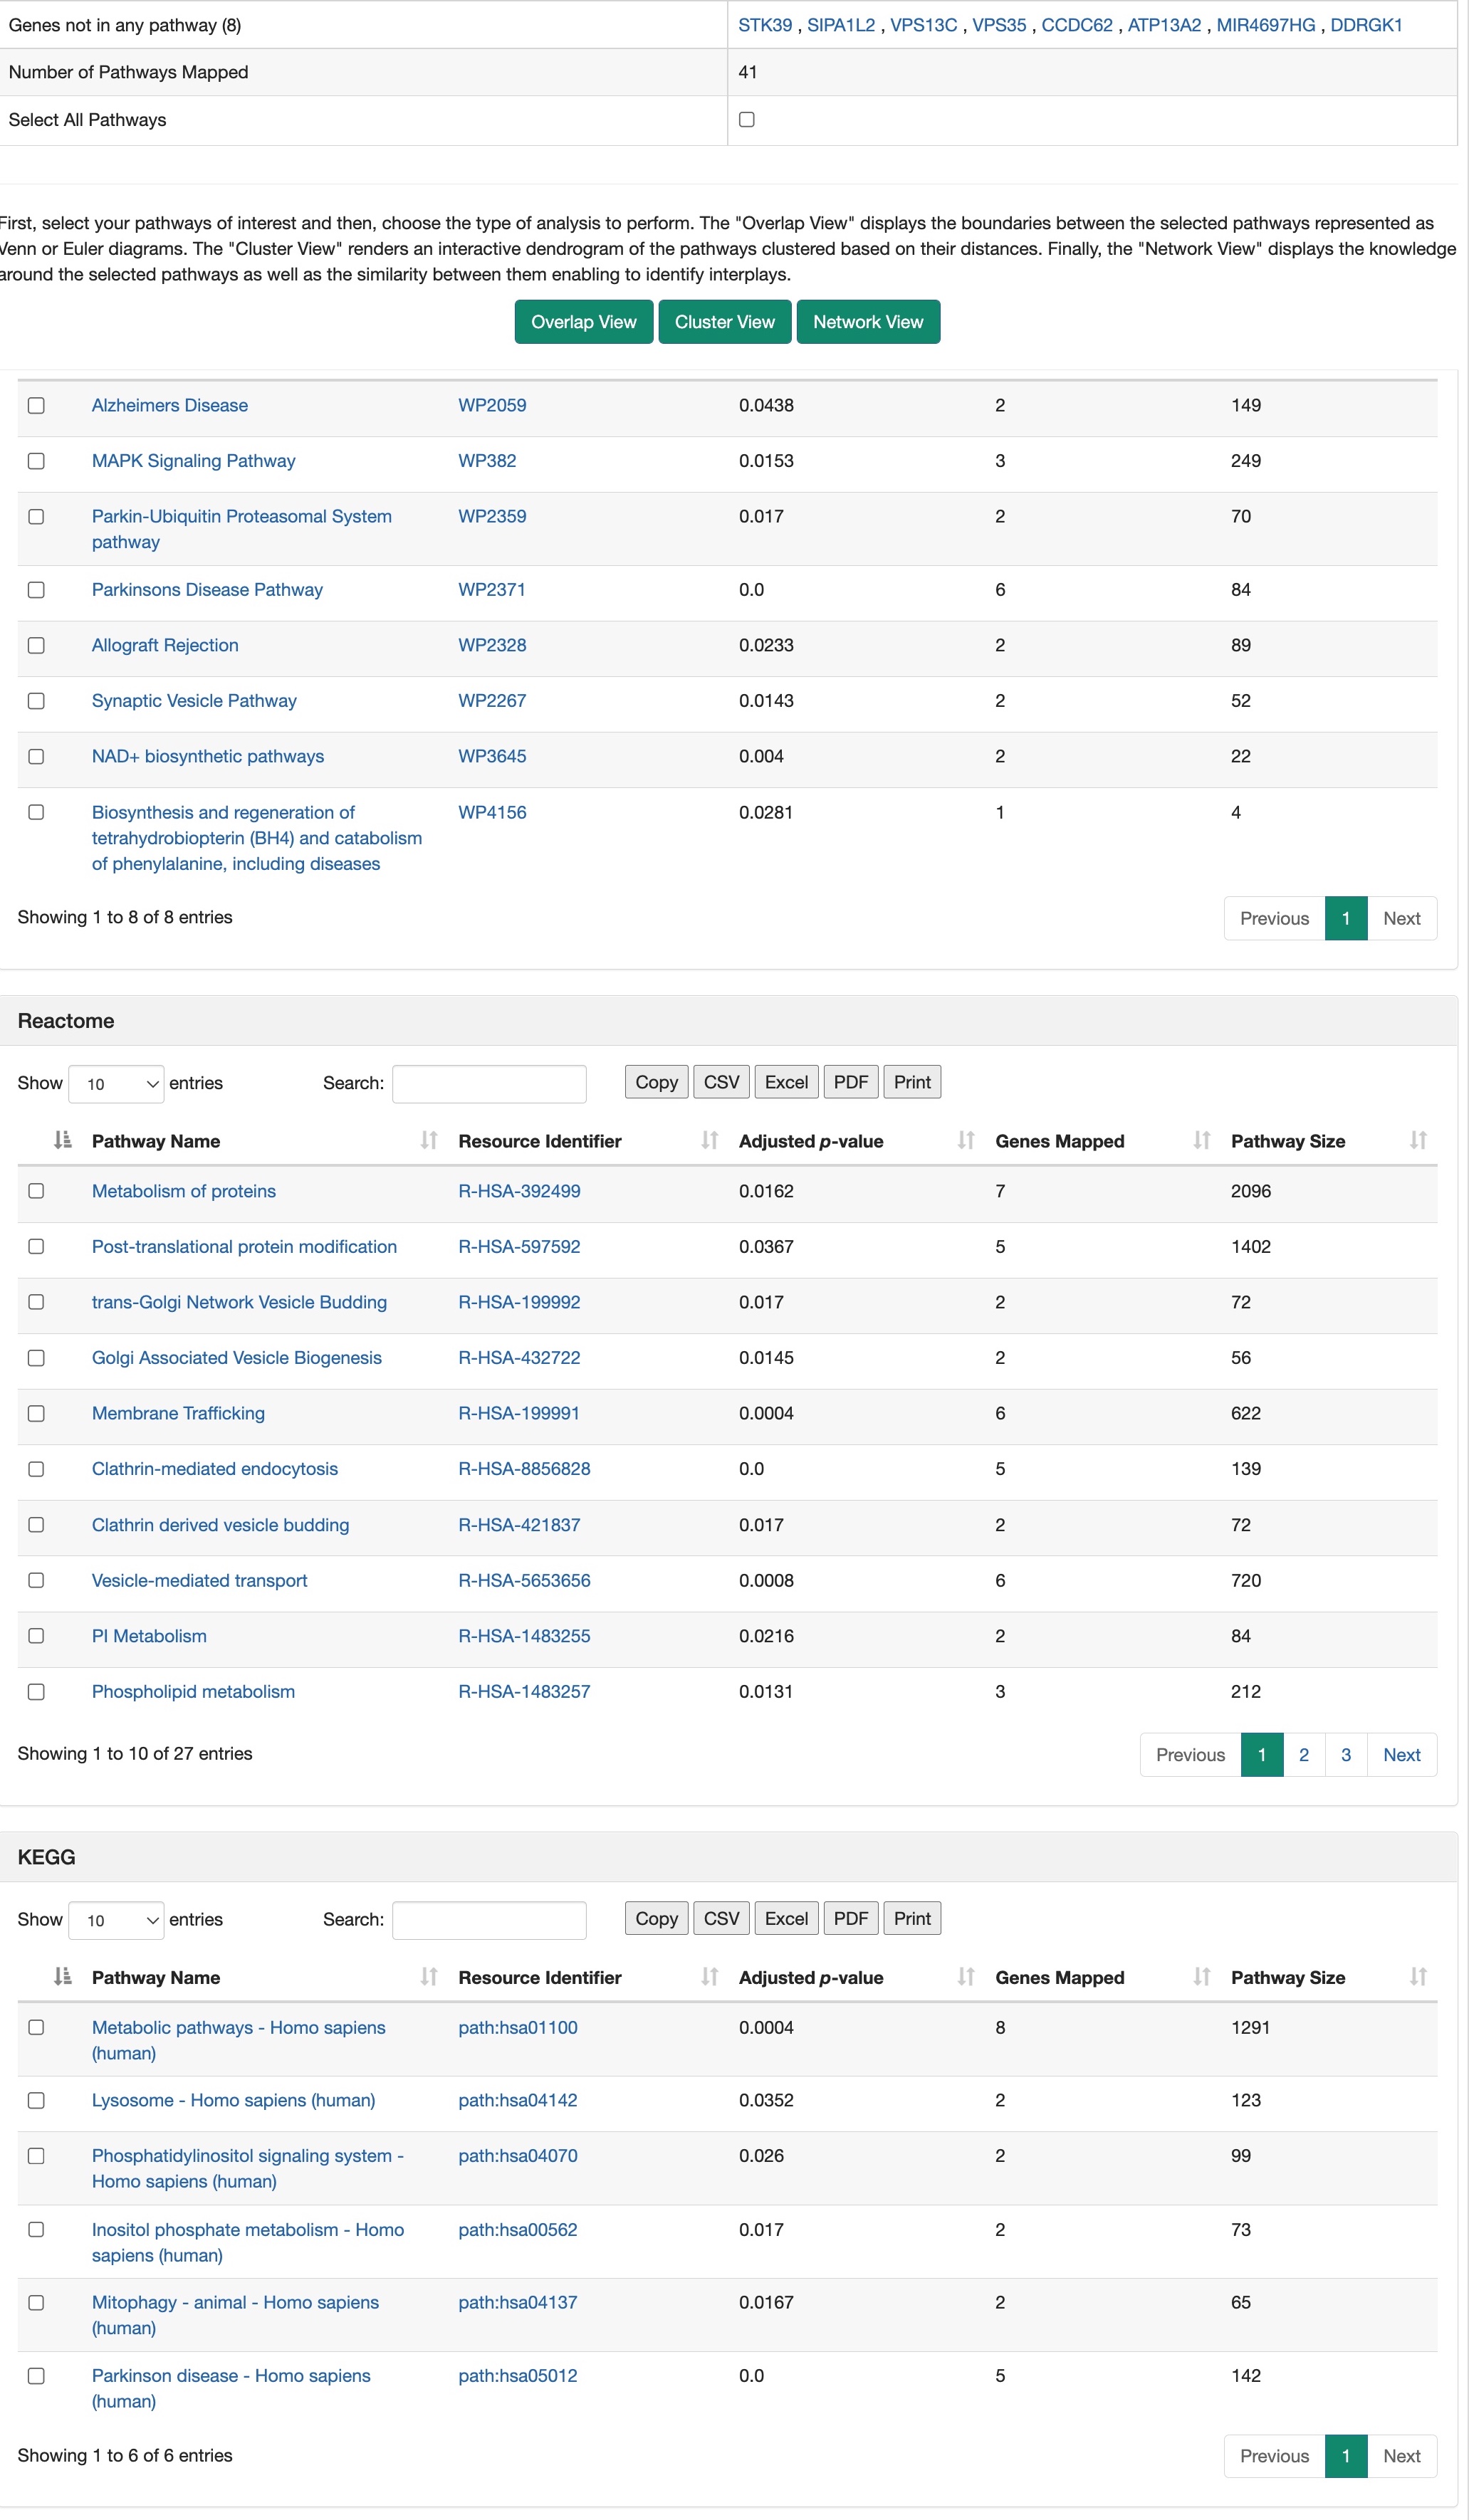Viewport: 1469px width, 2520px height.
Task: Sort KEGG rows with the select-column icon
Action: [63, 1976]
